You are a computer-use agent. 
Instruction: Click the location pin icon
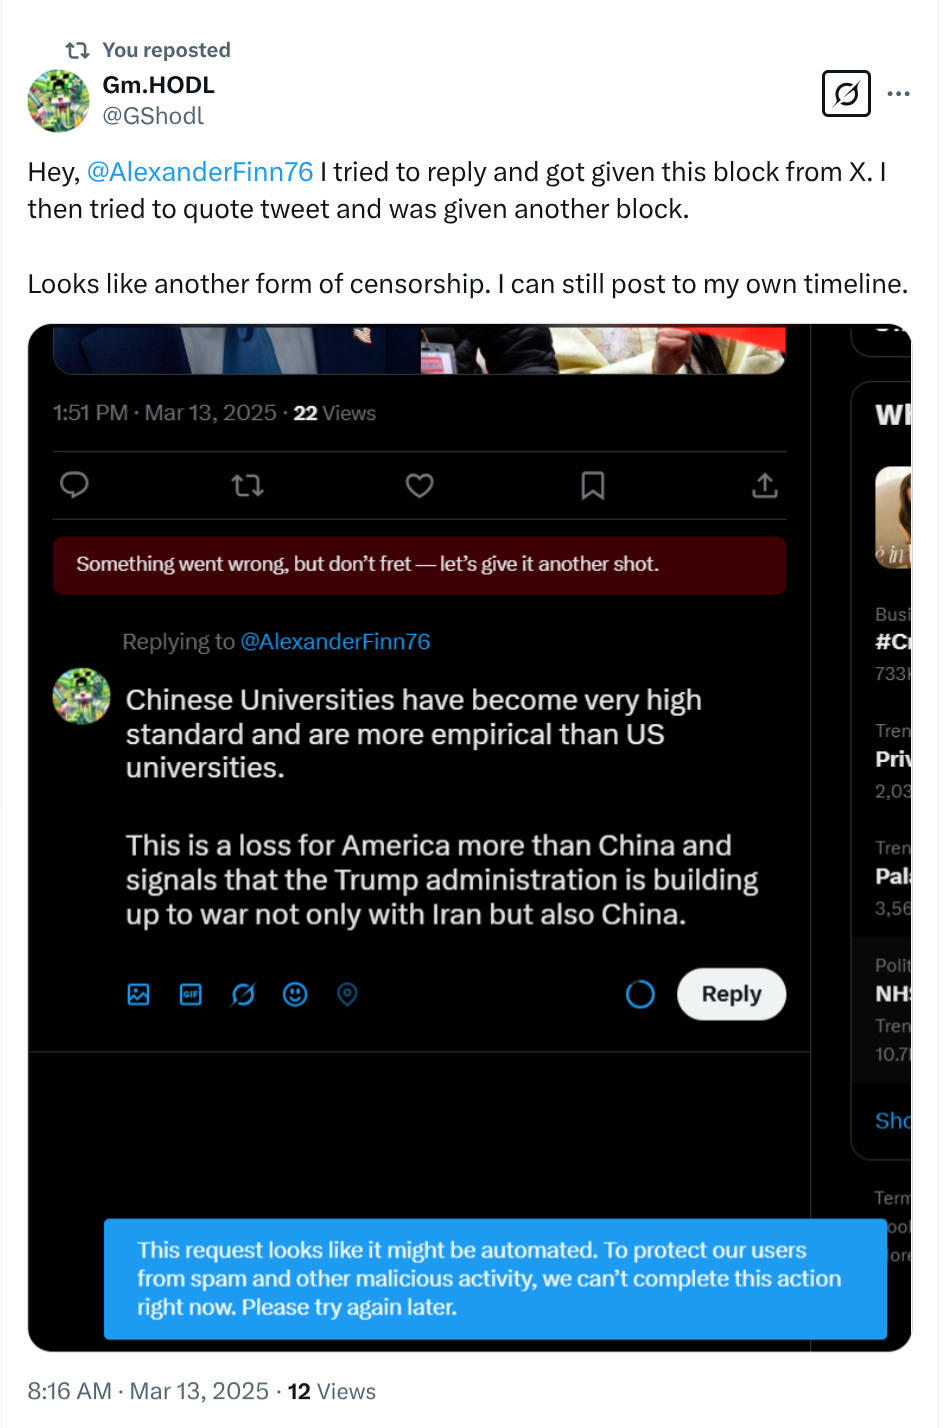point(347,994)
